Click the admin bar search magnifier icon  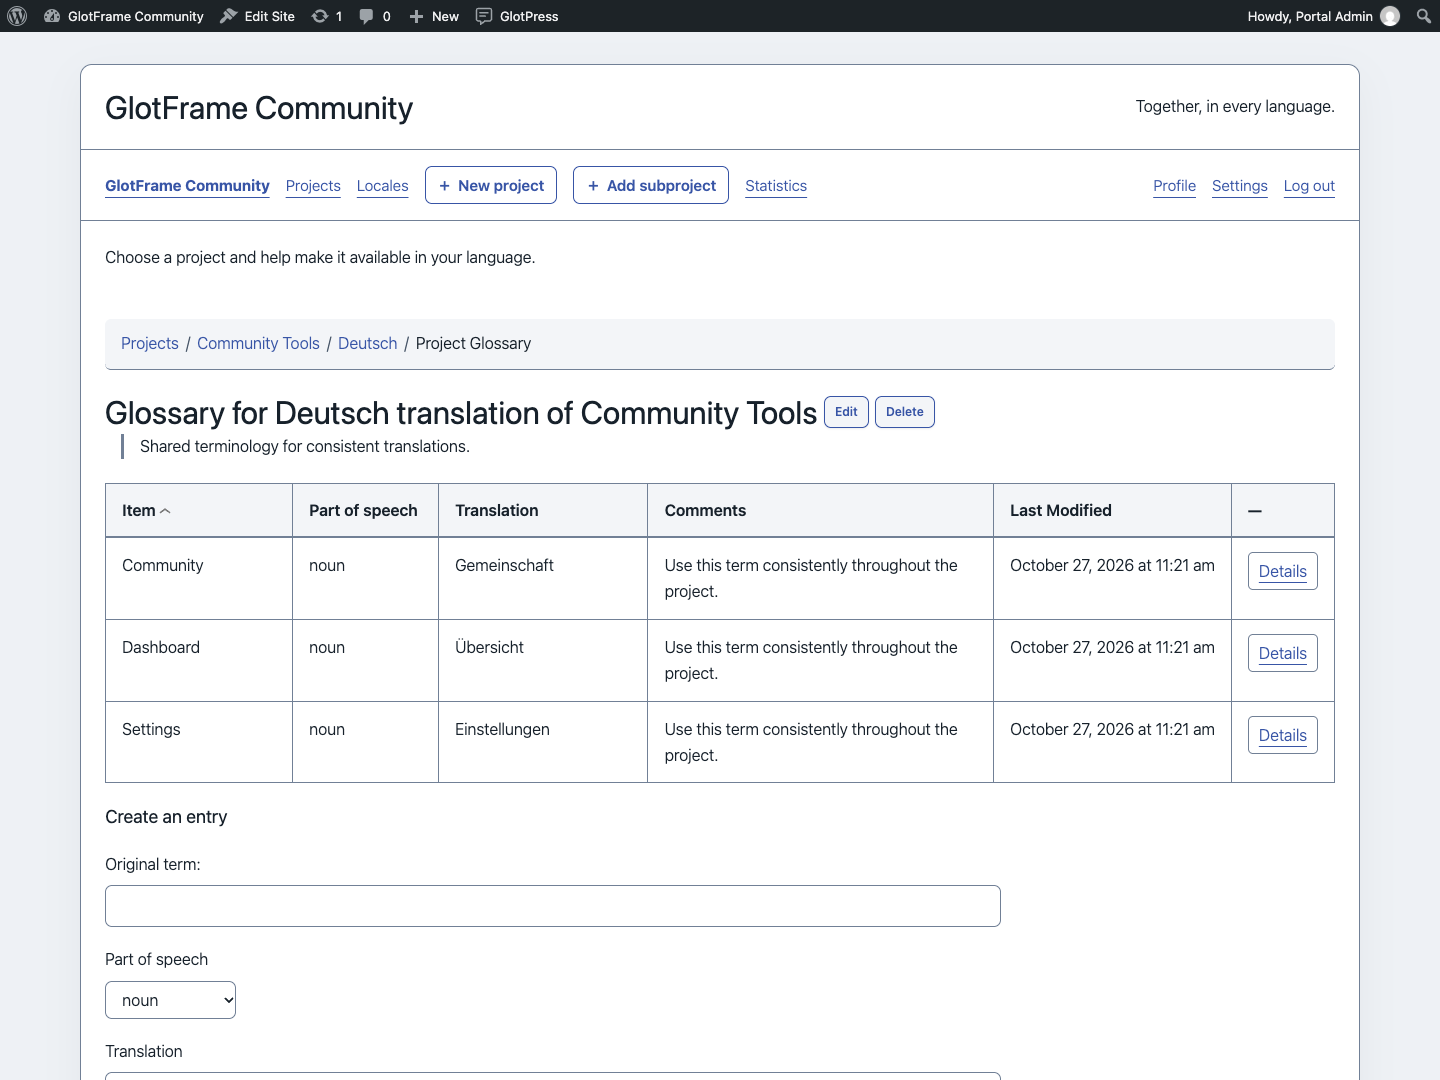click(1424, 16)
